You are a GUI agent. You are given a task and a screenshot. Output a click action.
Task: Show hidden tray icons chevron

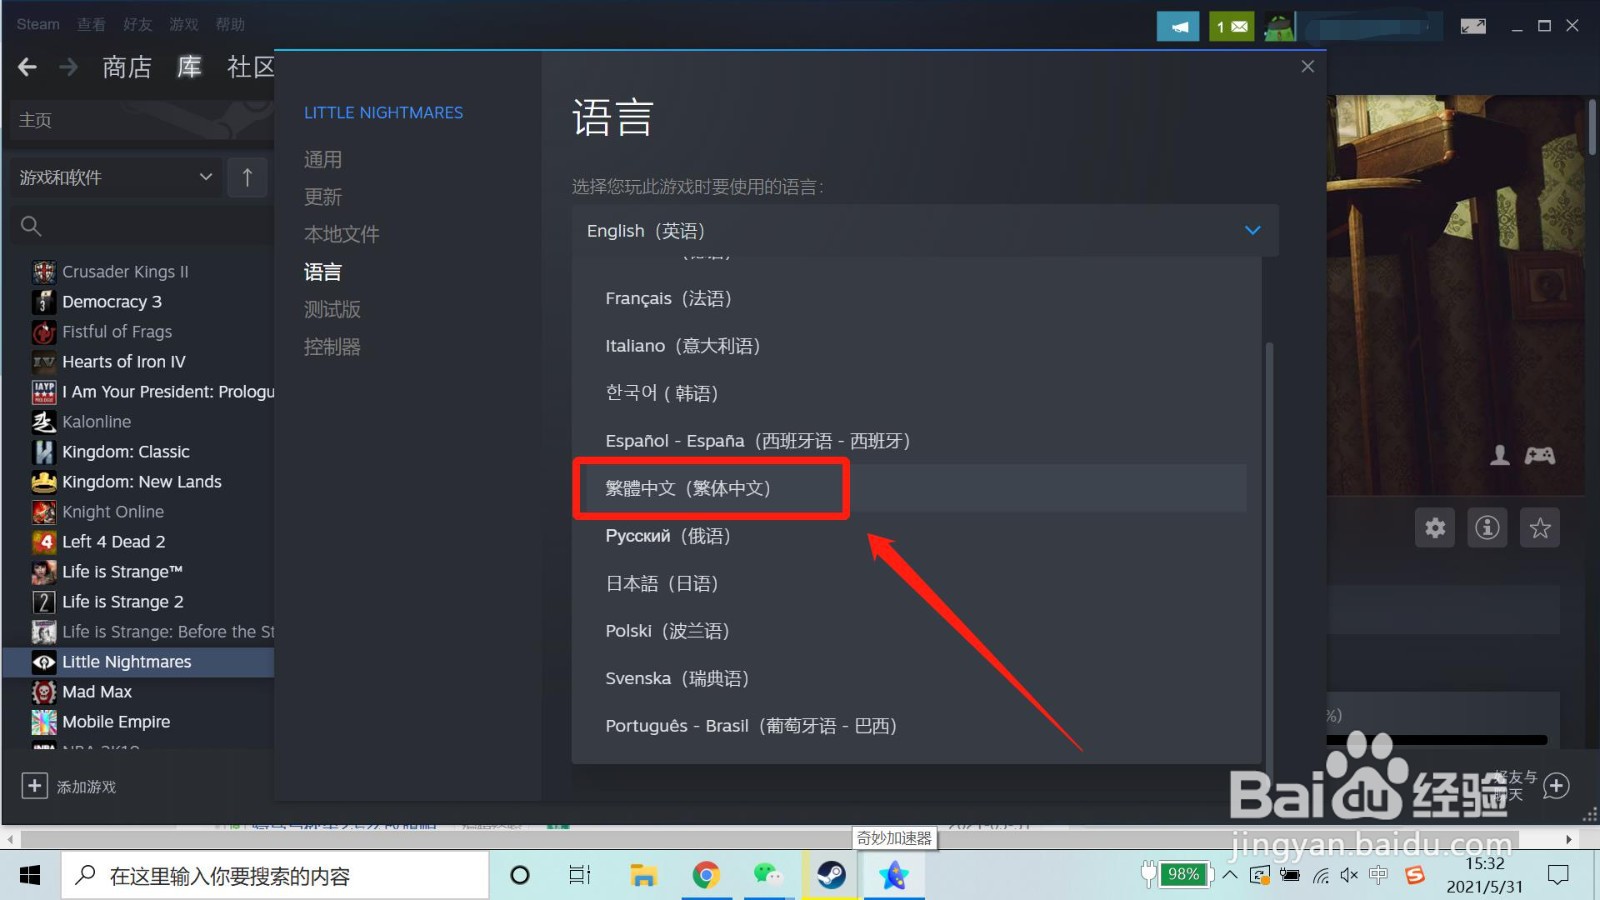(x=1231, y=876)
